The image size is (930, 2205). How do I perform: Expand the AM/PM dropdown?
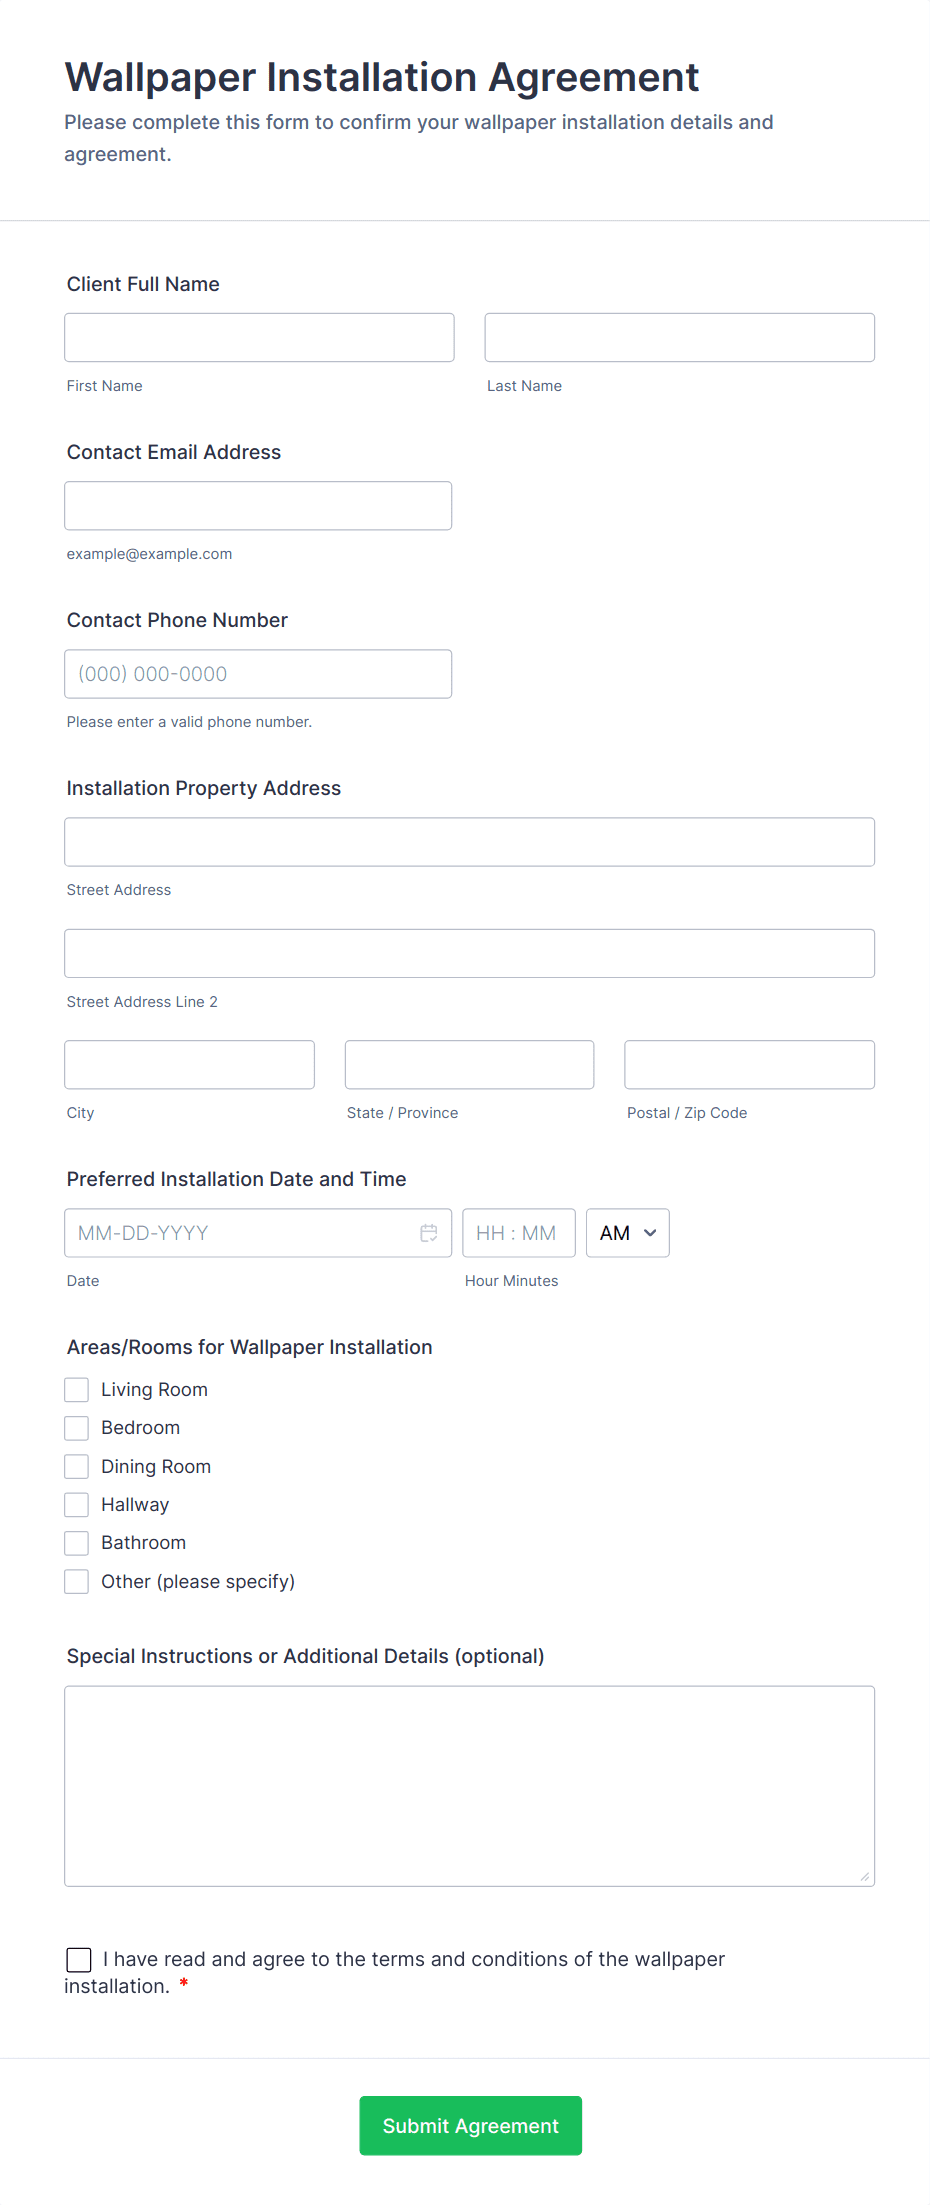(627, 1233)
